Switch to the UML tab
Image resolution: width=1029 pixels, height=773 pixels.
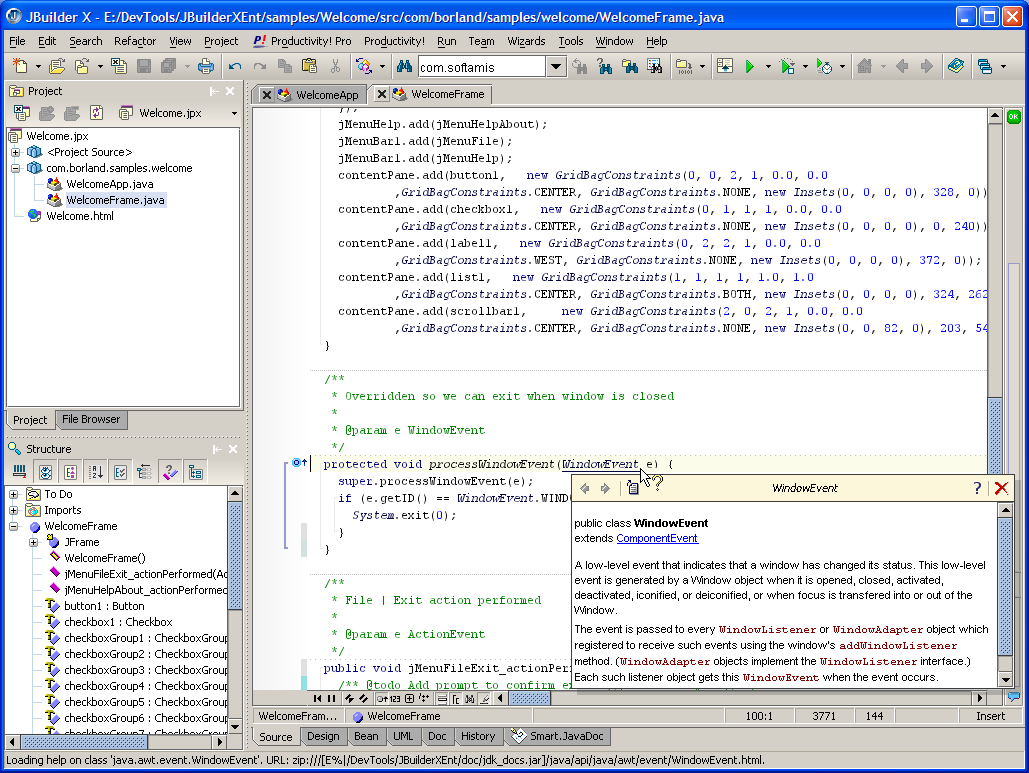(403, 736)
